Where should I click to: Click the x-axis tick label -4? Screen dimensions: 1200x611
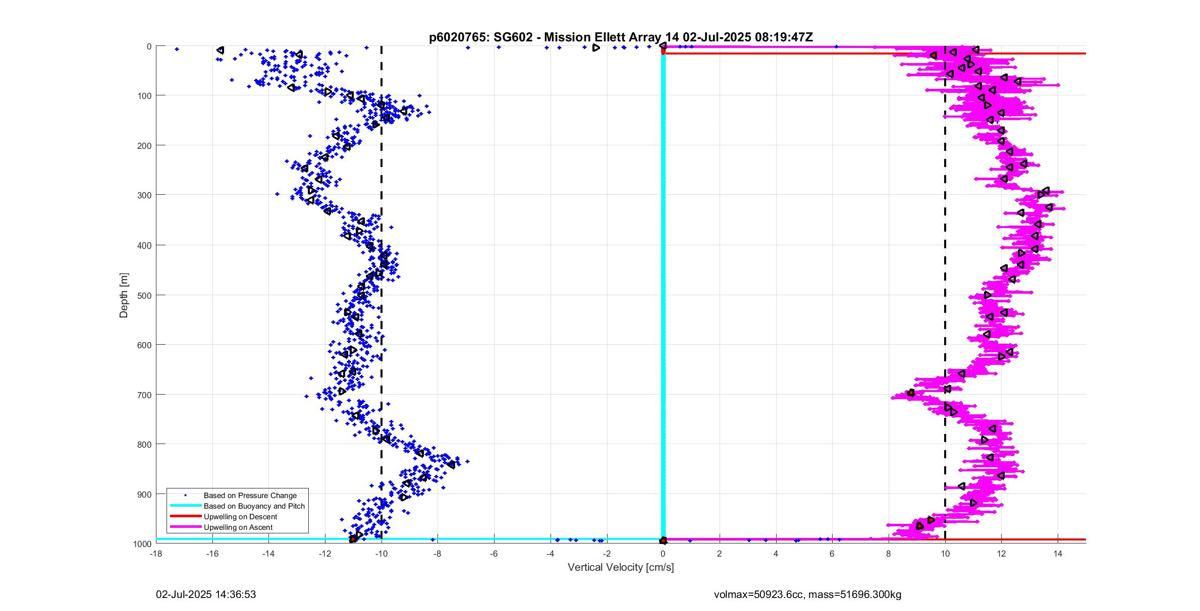click(x=550, y=552)
